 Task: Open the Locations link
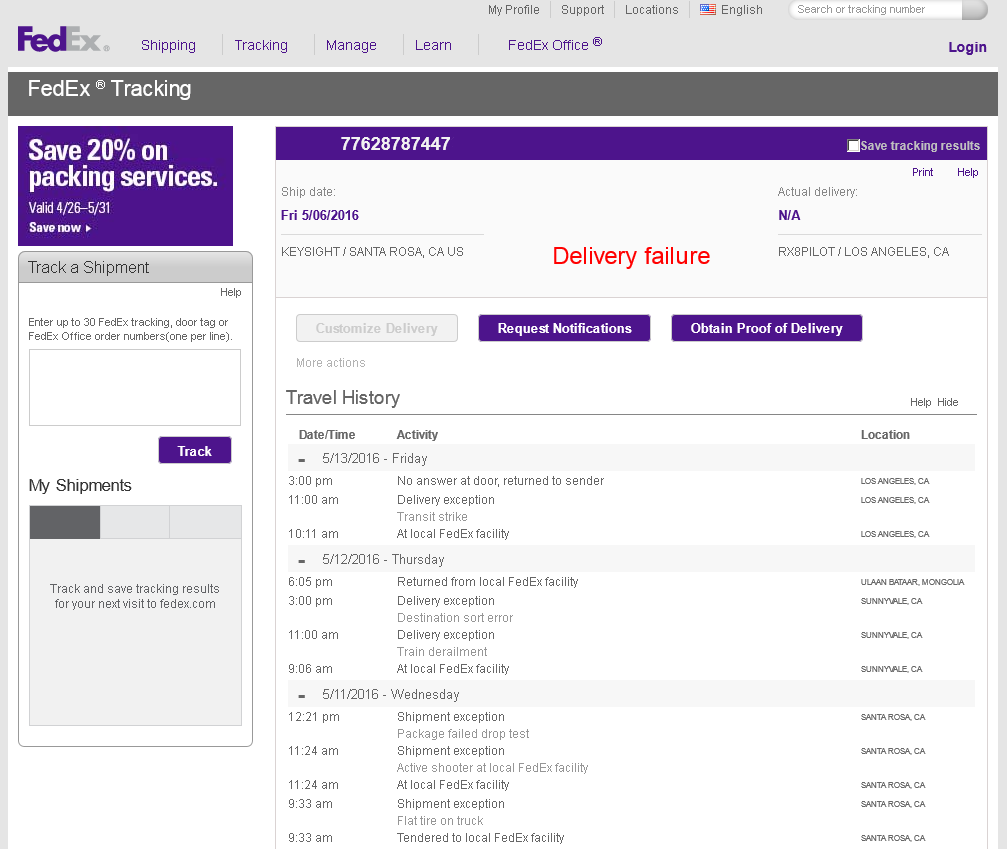point(651,10)
